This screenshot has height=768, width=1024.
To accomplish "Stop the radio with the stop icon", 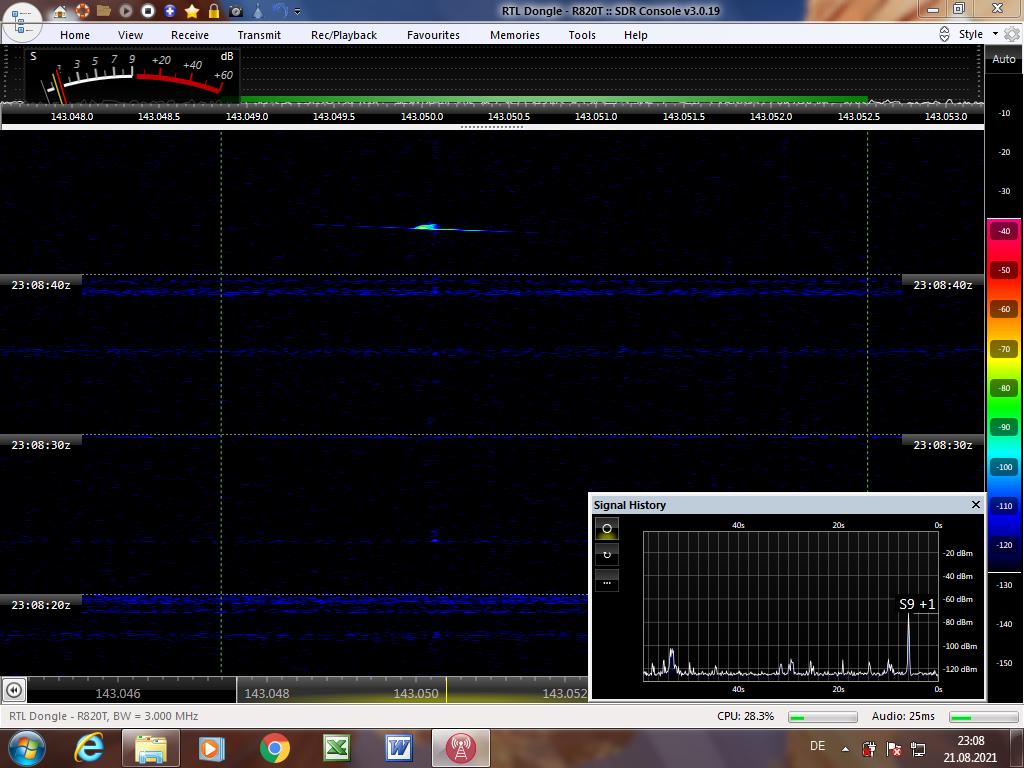I will (x=148, y=11).
